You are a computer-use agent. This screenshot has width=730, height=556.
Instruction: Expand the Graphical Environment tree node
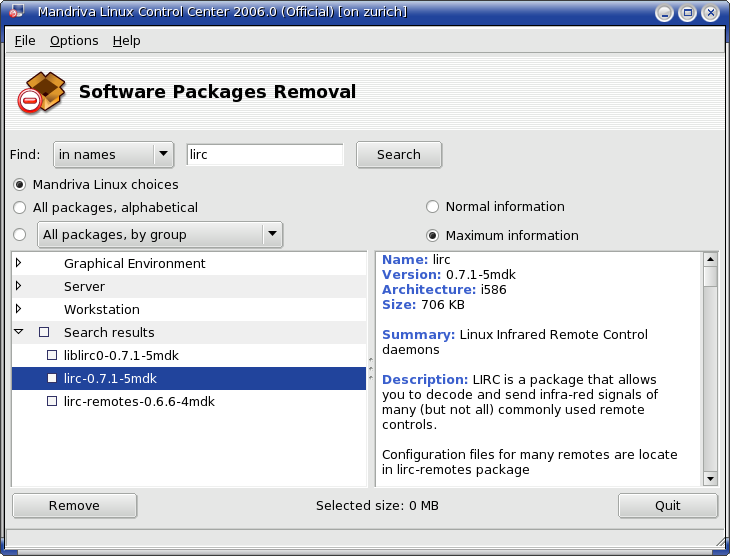pos(19,263)
